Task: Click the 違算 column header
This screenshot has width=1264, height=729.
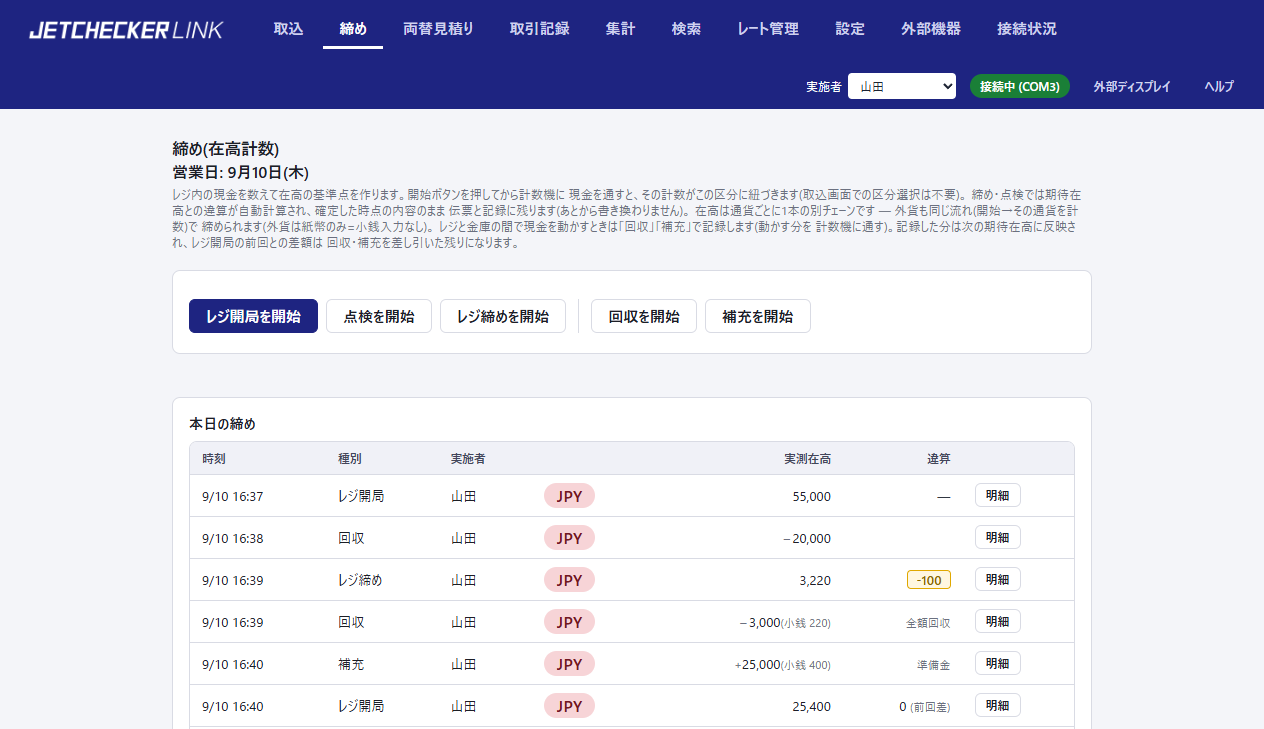Action: click(x=938, y=459)
